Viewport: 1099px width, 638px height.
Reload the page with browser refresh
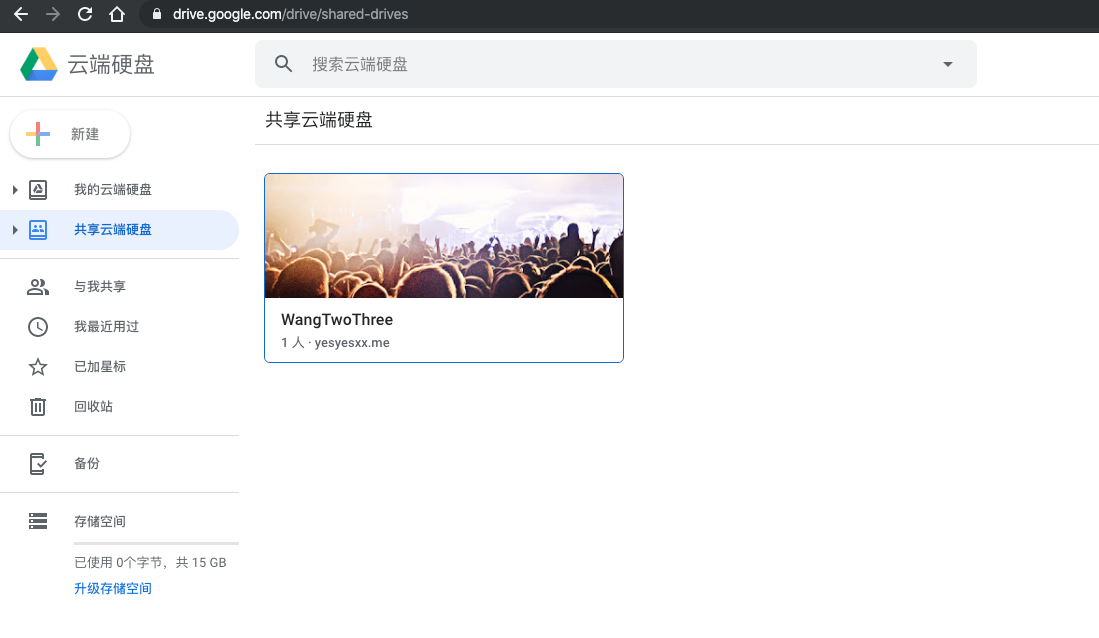[84, 14]
